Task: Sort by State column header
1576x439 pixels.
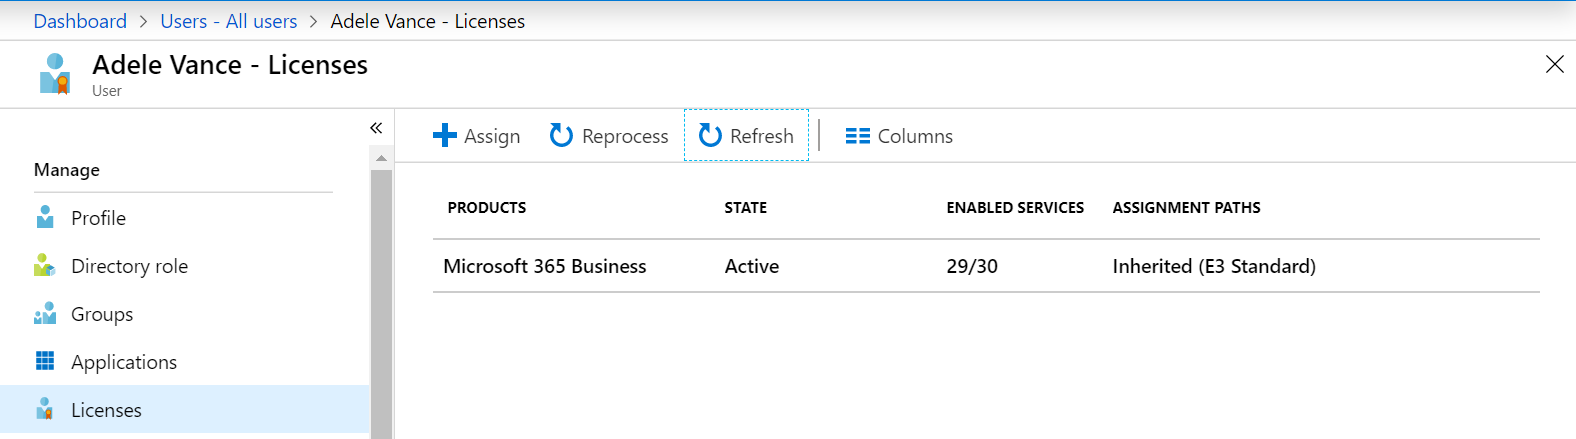Action: click(746, 208)
